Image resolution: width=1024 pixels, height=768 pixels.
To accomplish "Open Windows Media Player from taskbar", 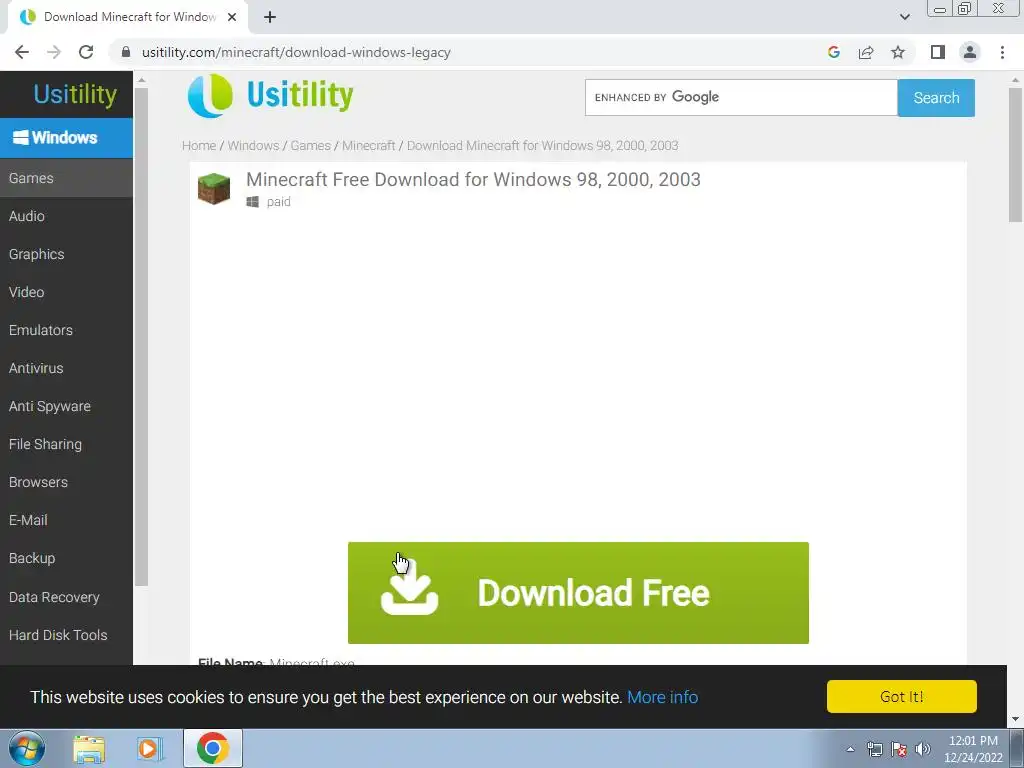I will [150, 748].
